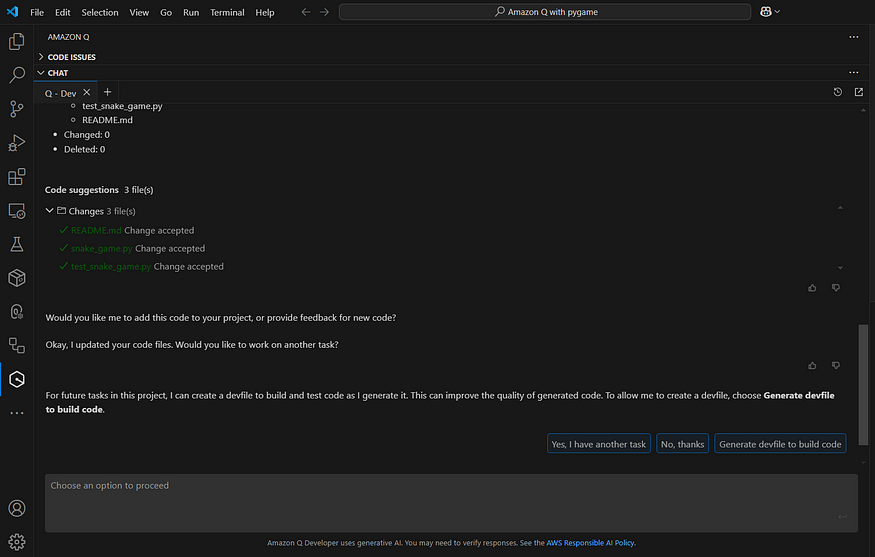The height and width of the screenshot is (557, 875).
Task: Go forward using the navigation arrow
Action: (x=324, y=12)
